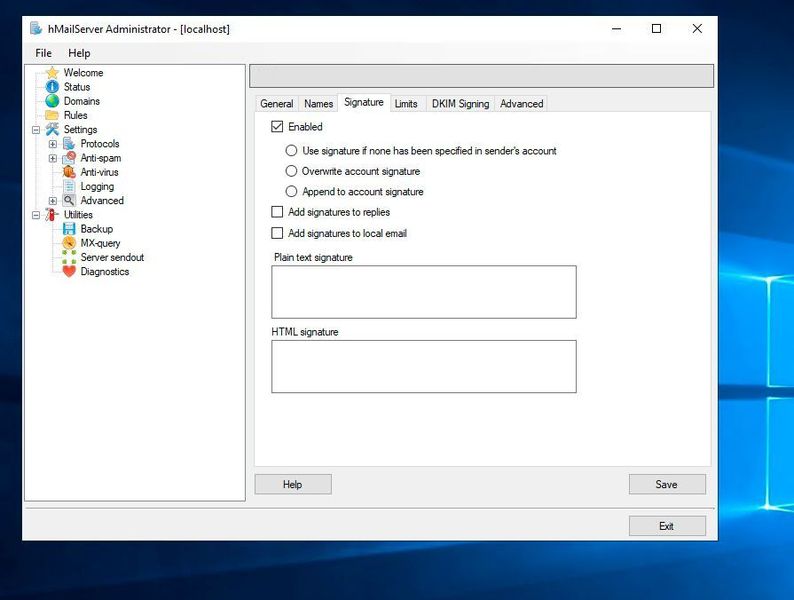Uncheck the Enabled signature checkbox
Image resolution: width=794 pixels, height=600 pixels.
pyautogui.click(x=278, y=127)
